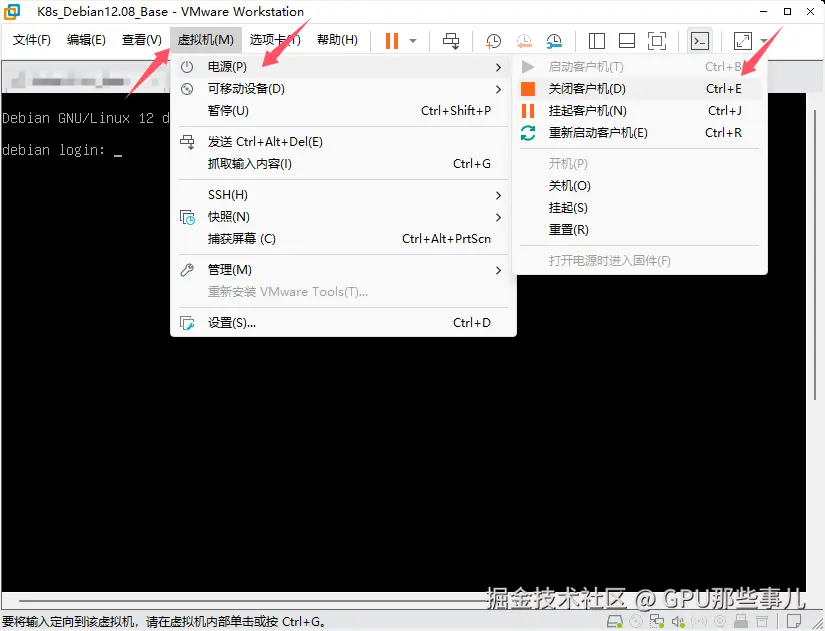Toggle the thumbnail bar visibility icon
This screenshot has height=631, width=825.
click(x=628, y=40)
